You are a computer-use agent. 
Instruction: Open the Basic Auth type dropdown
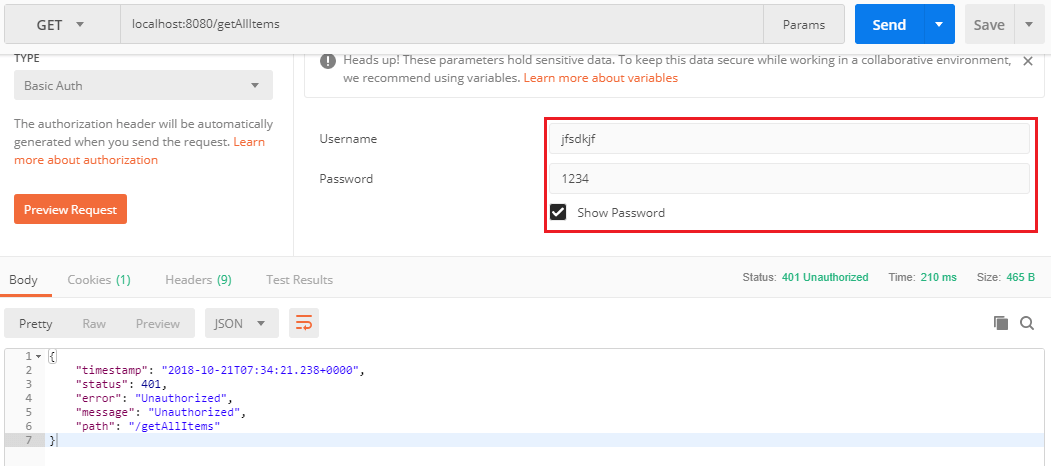tap(143, 85)
